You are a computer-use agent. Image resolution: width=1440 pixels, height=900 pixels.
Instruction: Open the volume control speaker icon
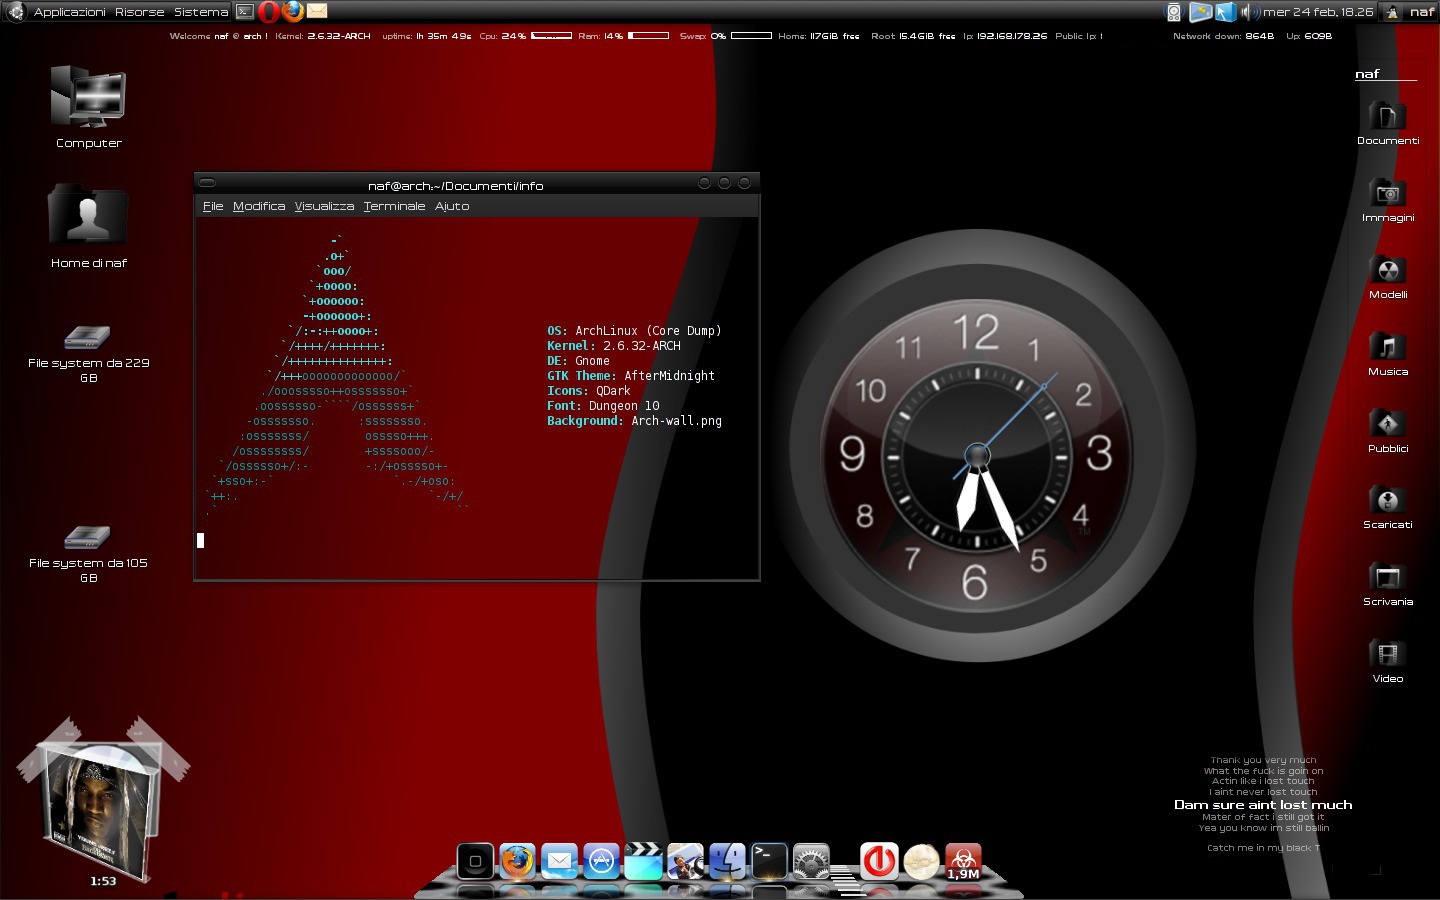point(1250,12)
